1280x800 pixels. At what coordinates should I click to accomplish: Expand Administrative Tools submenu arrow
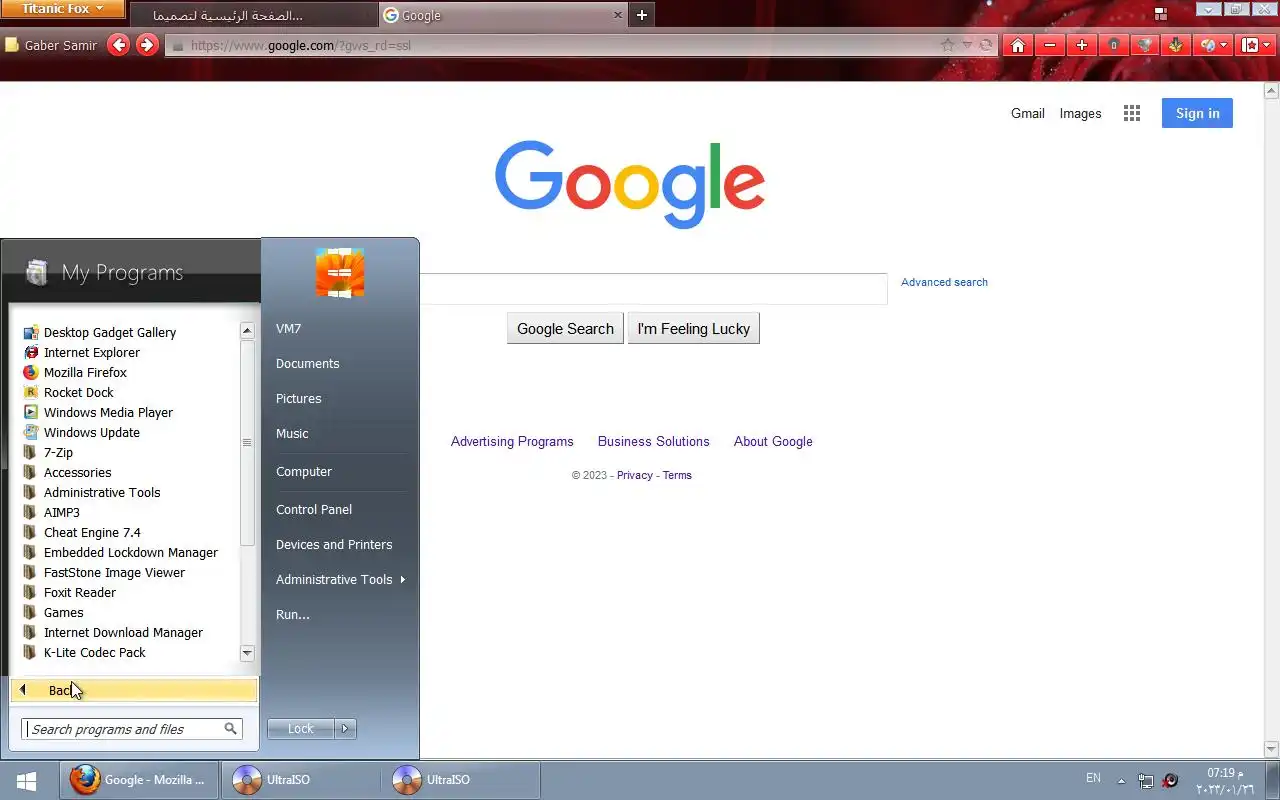coord(402,579)
